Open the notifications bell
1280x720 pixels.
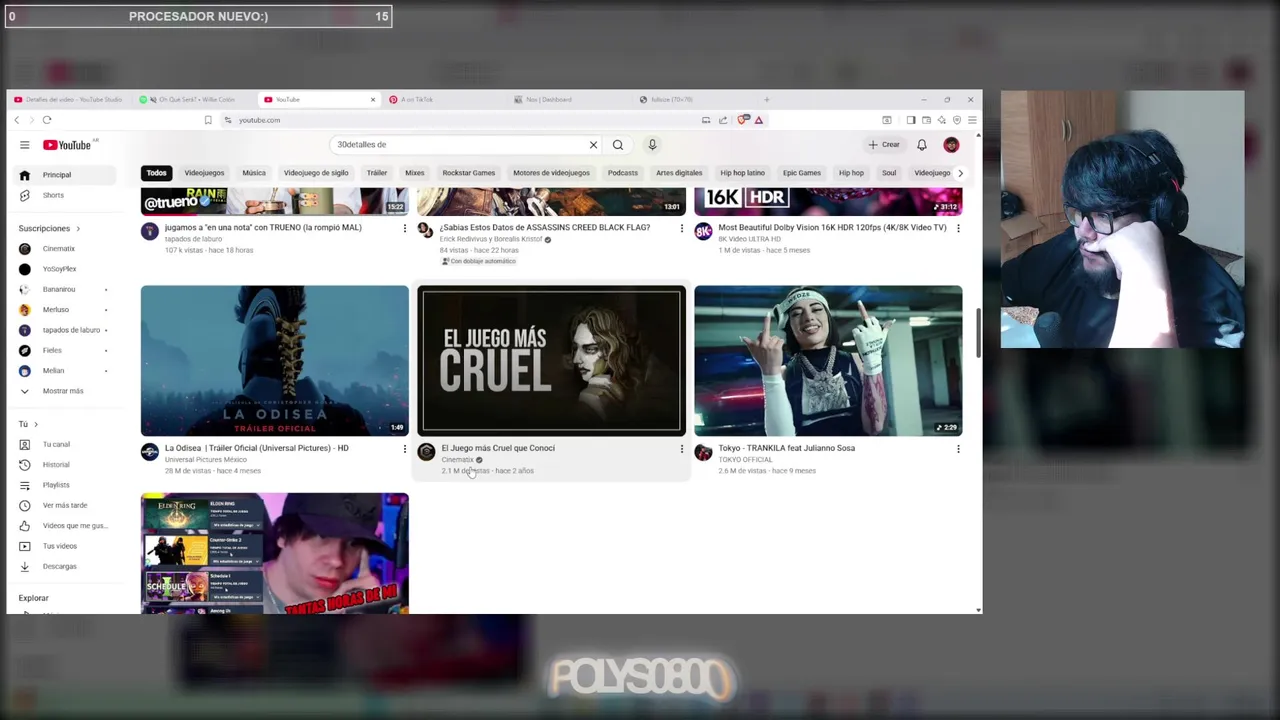[x=922, y=145]
